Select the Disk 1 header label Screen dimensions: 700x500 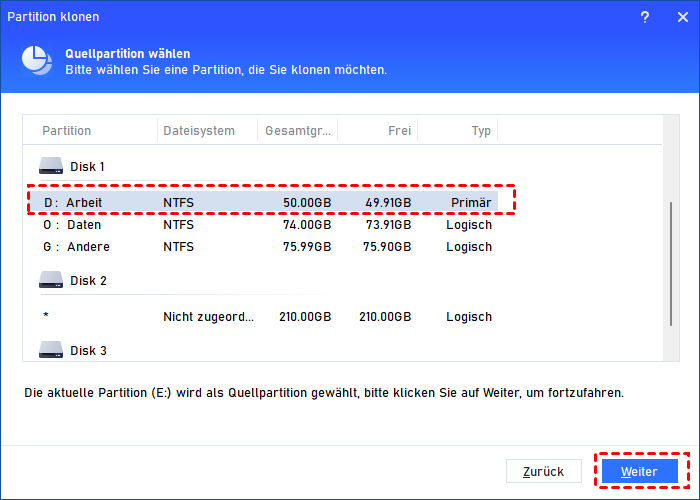pyautogui.click(x=87, y=166)
